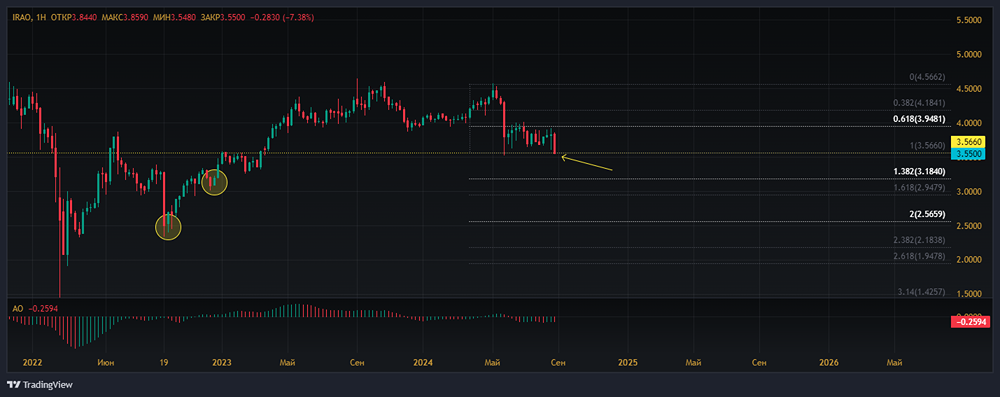Screen dimensions: 1000x397
Task: Click the 2024 label on time axis
Action: [423, 363]
